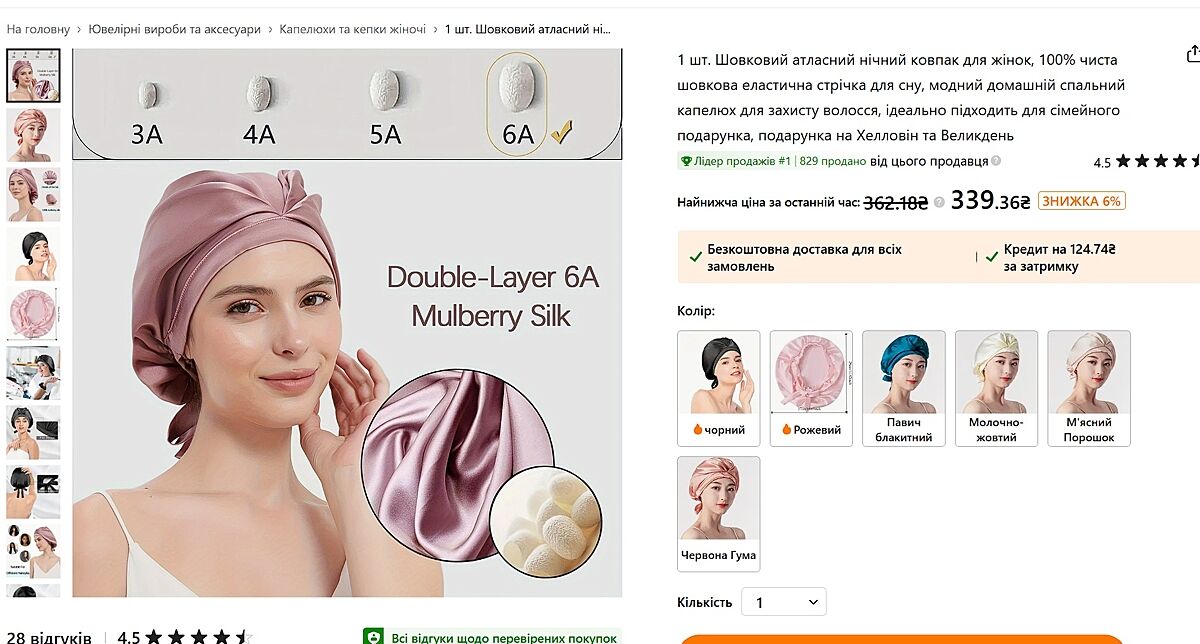The width and height of the screenshot is (1200, 644).
Task: Click the verified reviews shield icon
Action: 373,637
